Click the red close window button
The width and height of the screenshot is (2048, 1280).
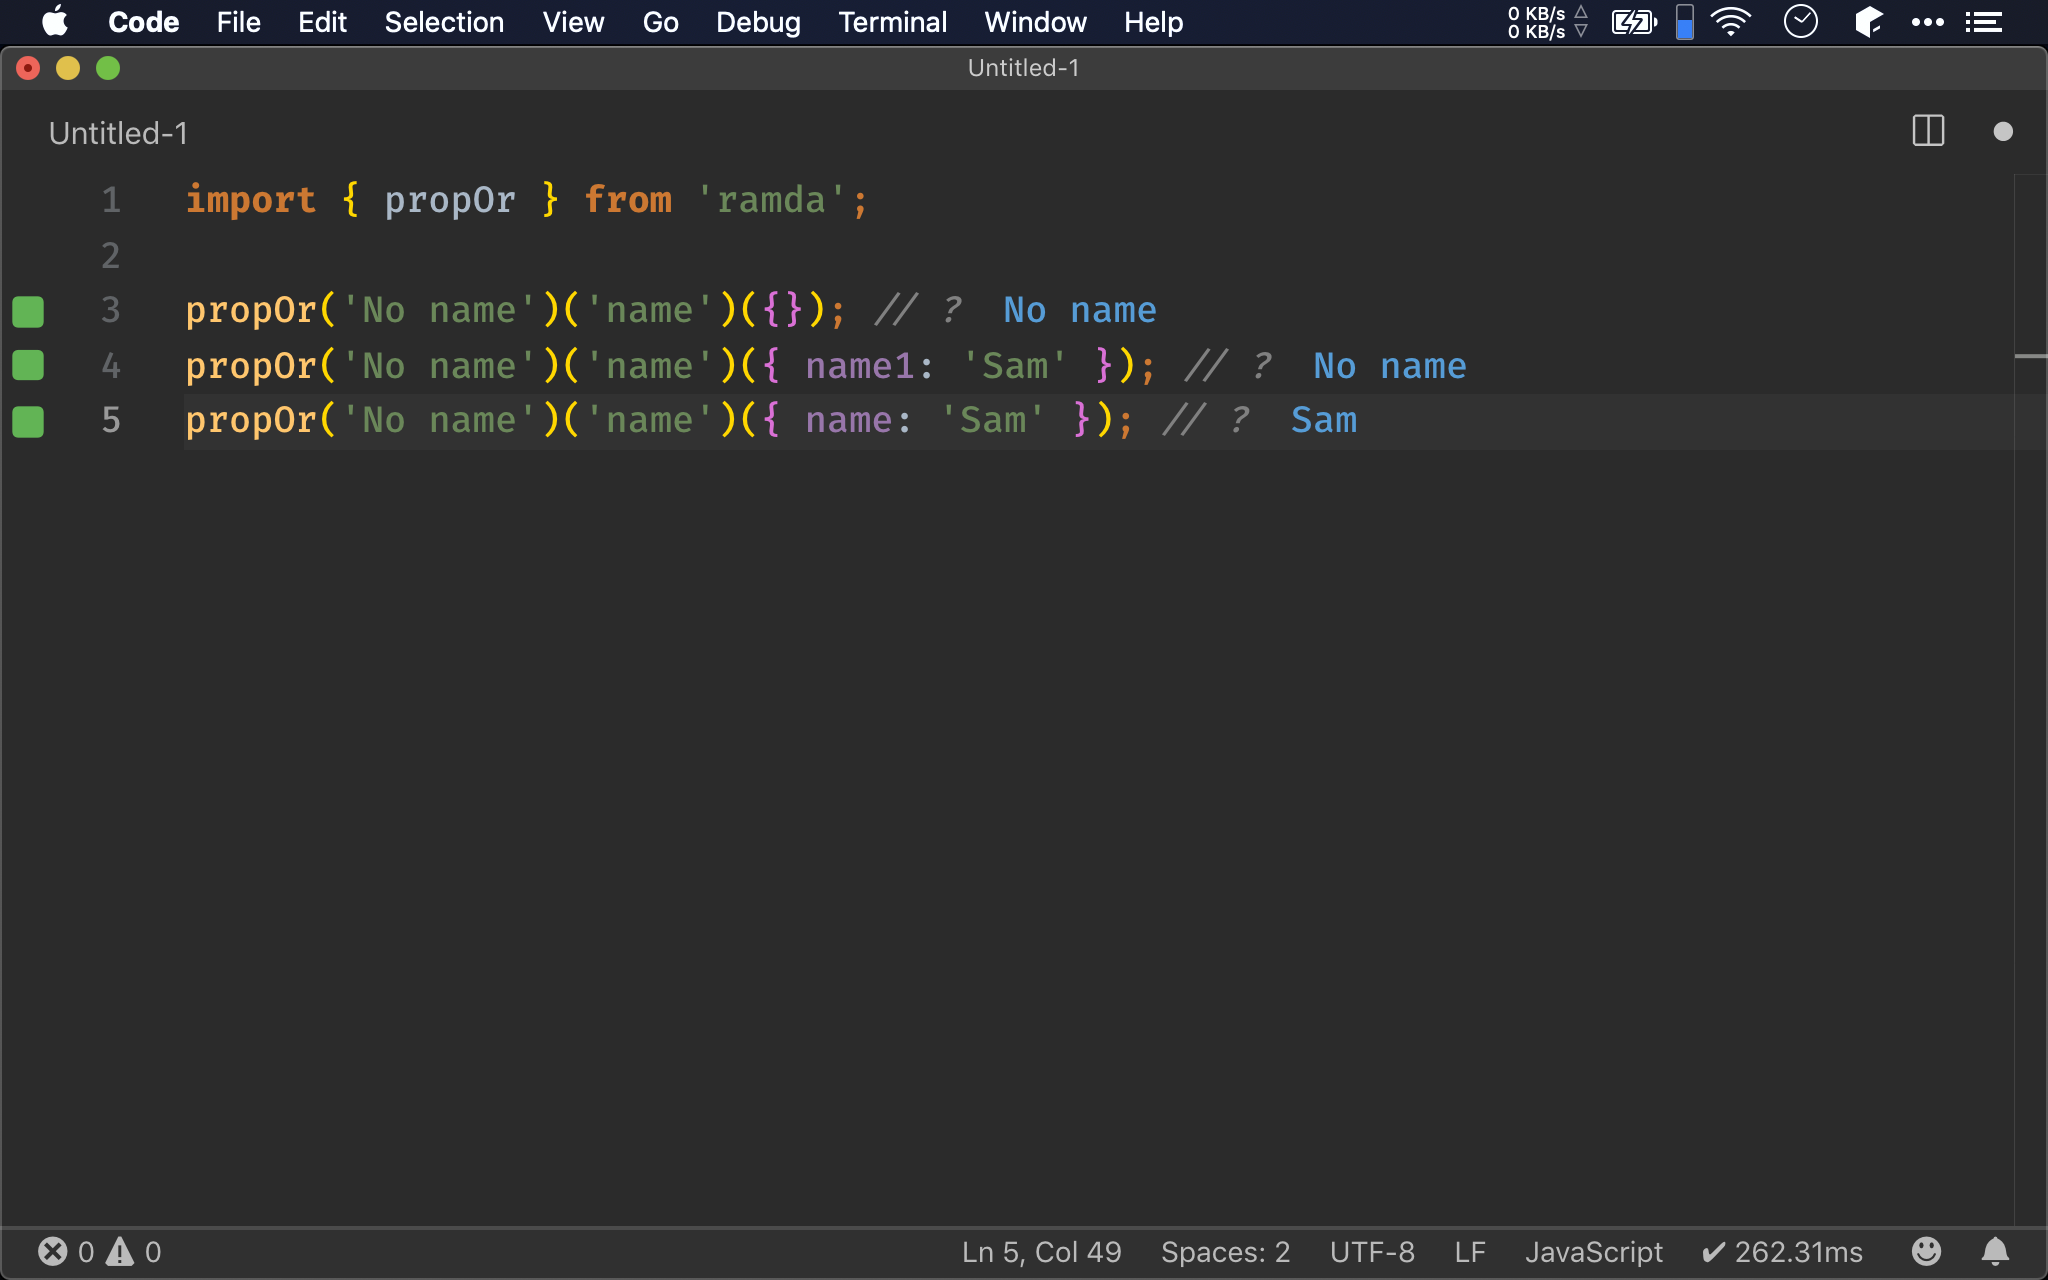(x=28, y=68)
